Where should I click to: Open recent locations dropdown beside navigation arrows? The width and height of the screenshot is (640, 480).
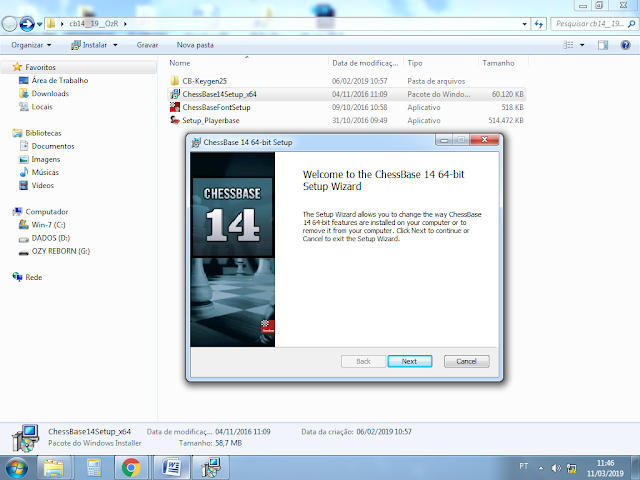coord(40,24)
